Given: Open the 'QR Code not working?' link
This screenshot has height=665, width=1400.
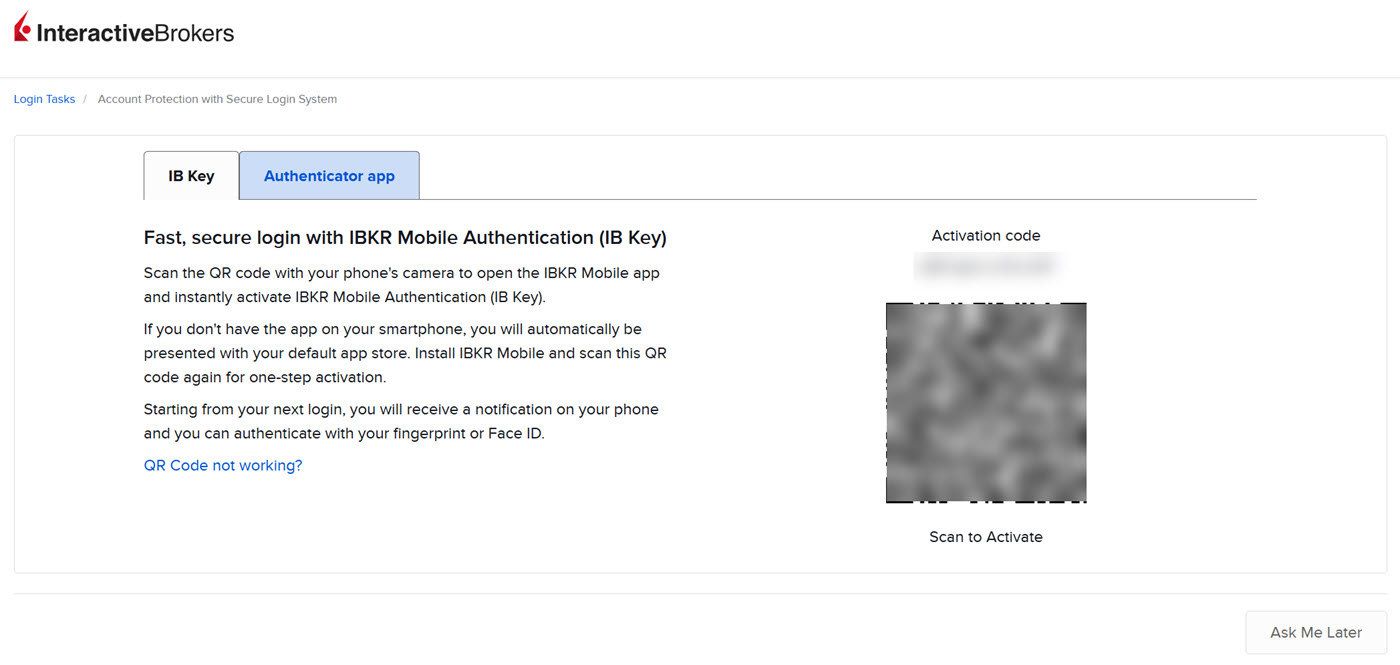Looking at the screenshot, I should pos(223,465).
